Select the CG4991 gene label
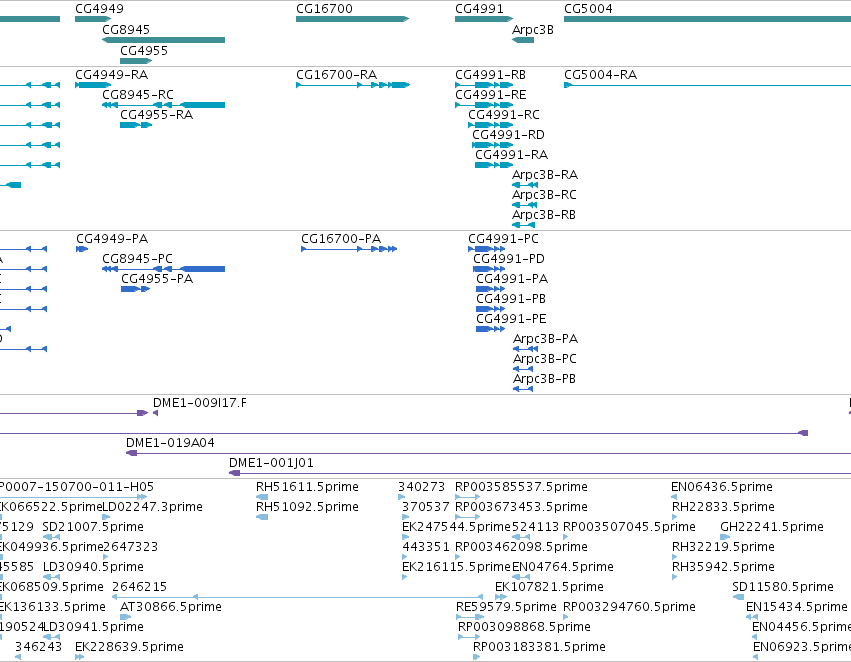This screenshot has height=662, width=851. click(479, 9)
